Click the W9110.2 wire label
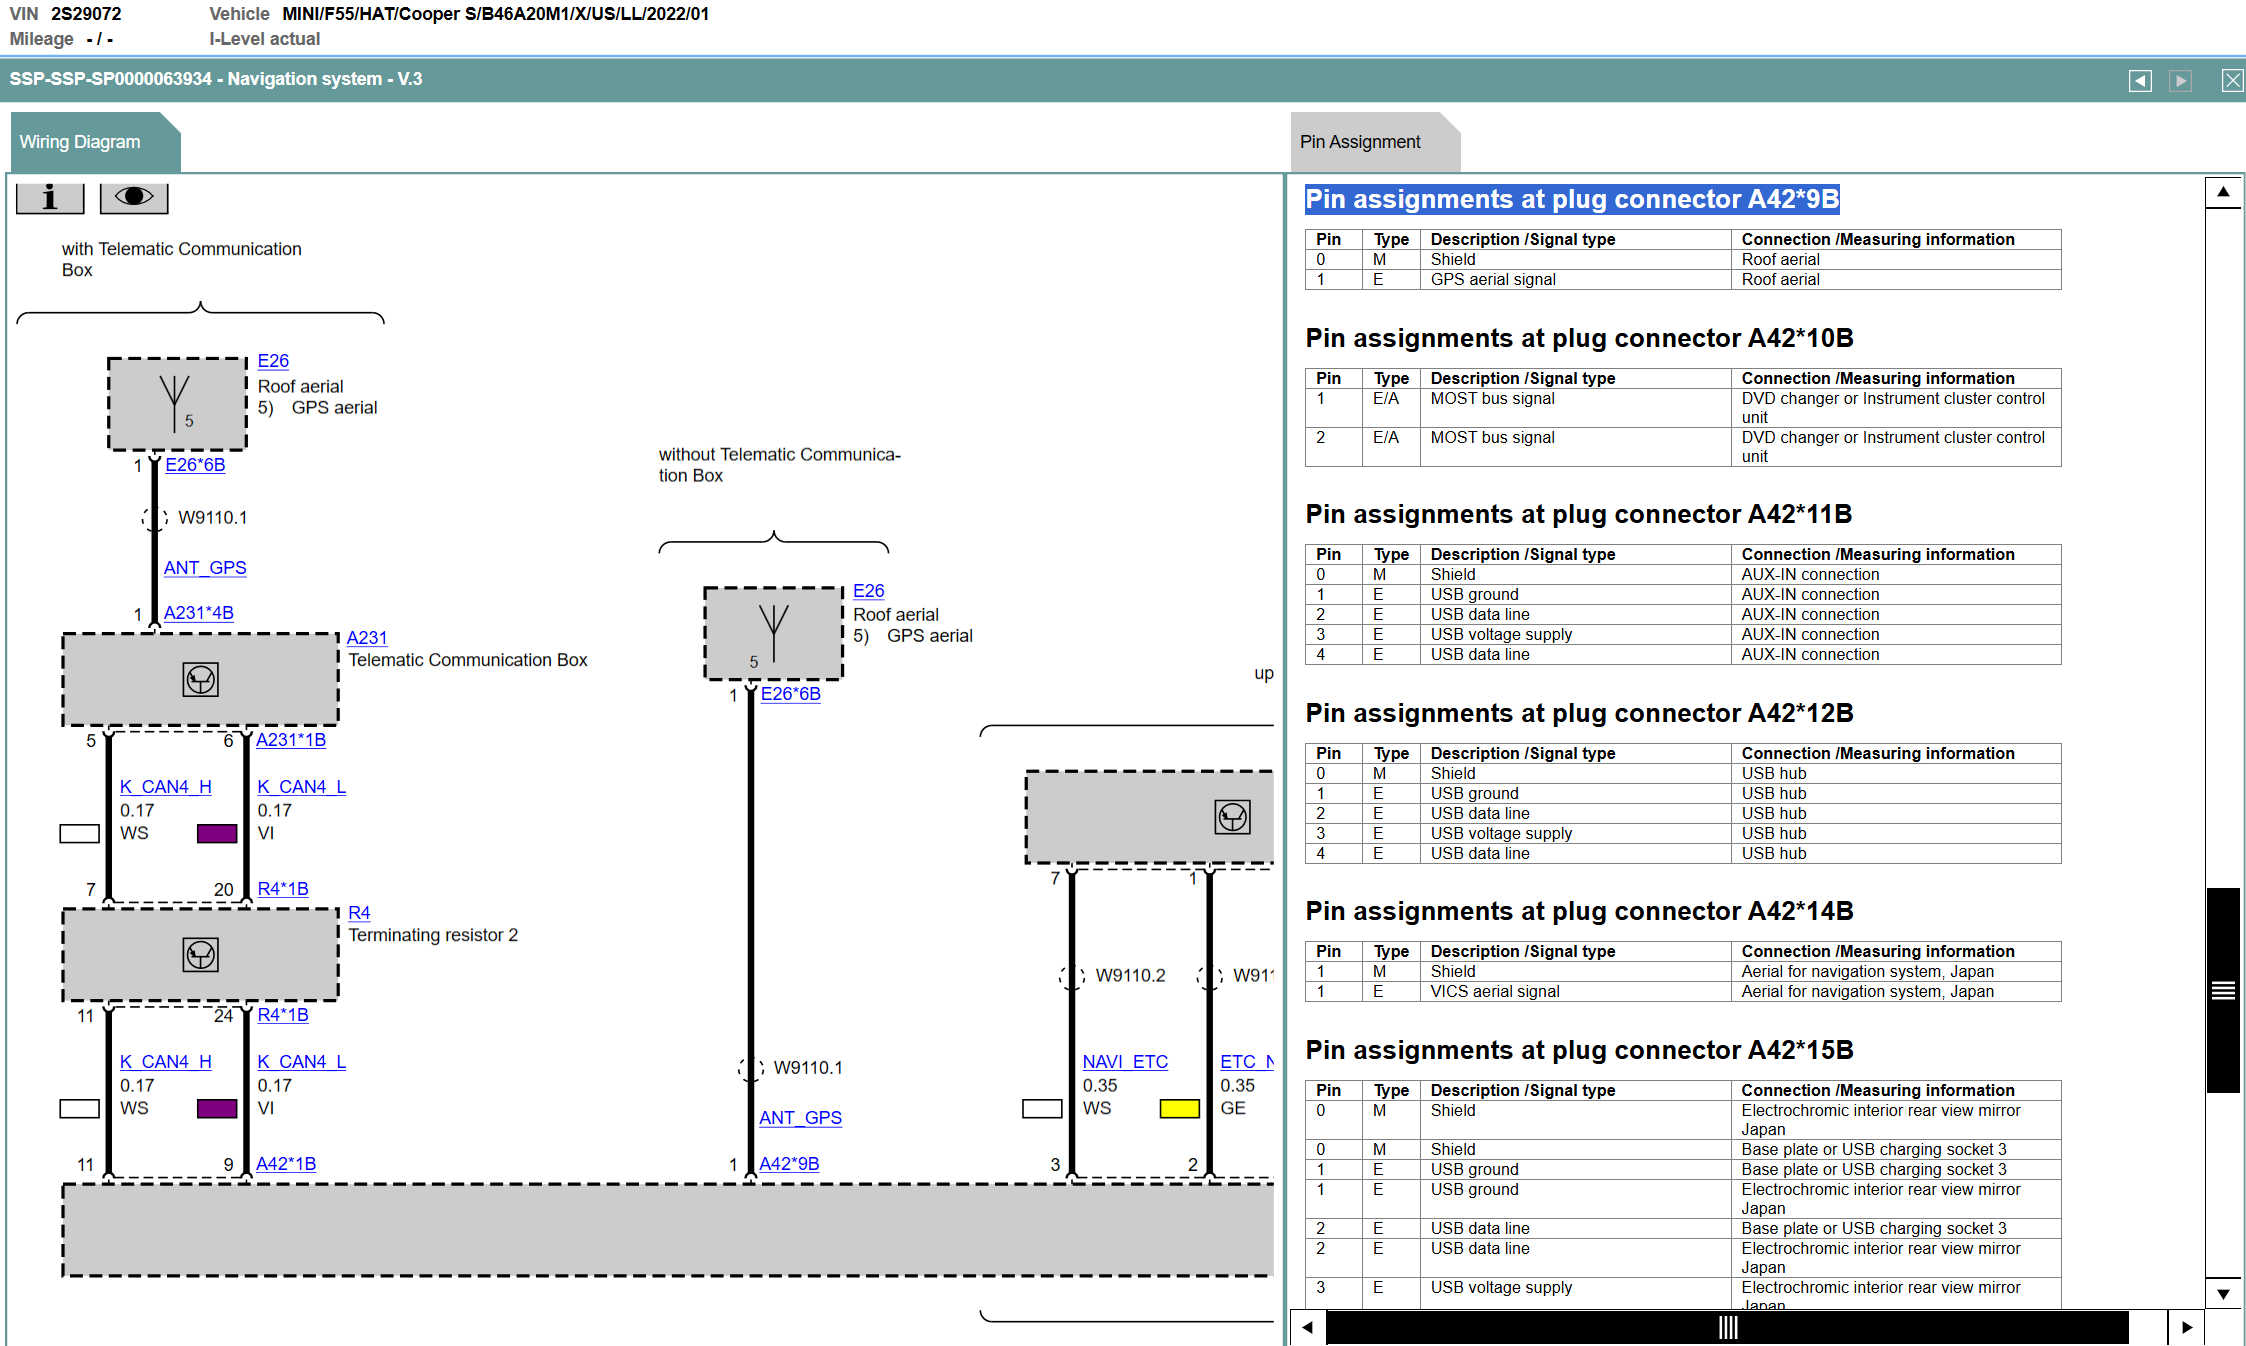 [1130, 976]
